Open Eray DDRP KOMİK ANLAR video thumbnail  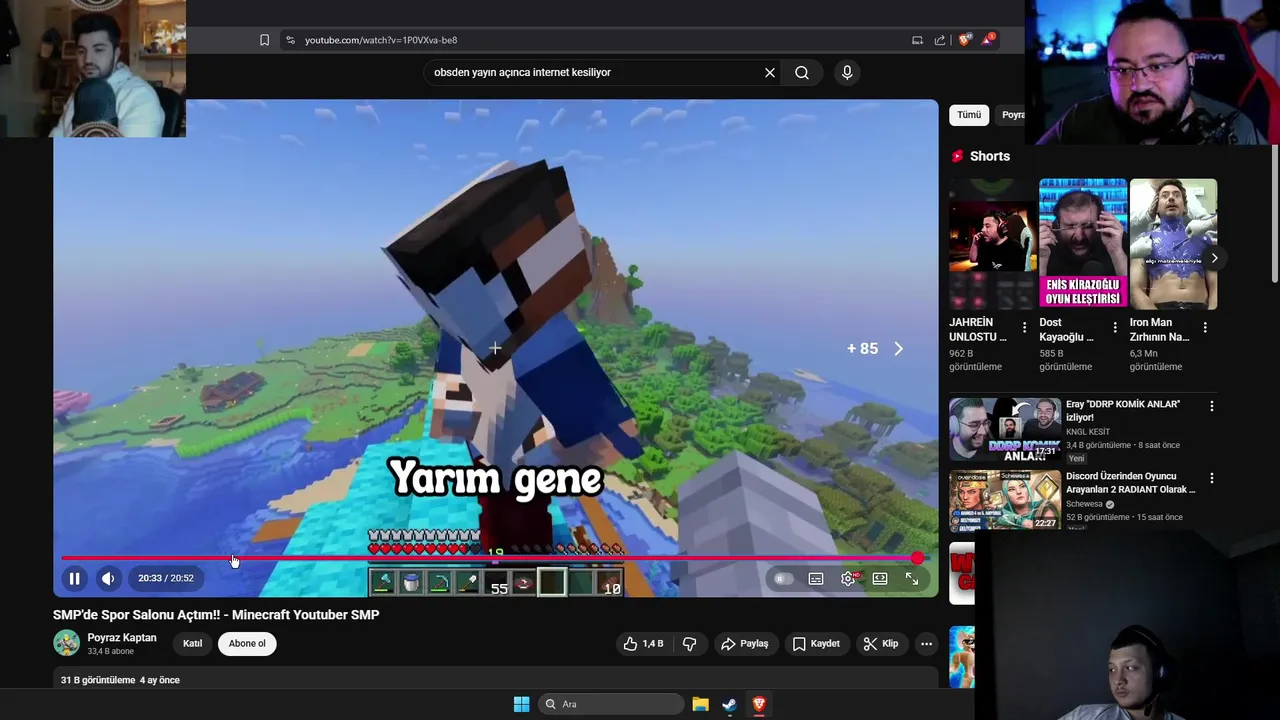coord(1005,429)
